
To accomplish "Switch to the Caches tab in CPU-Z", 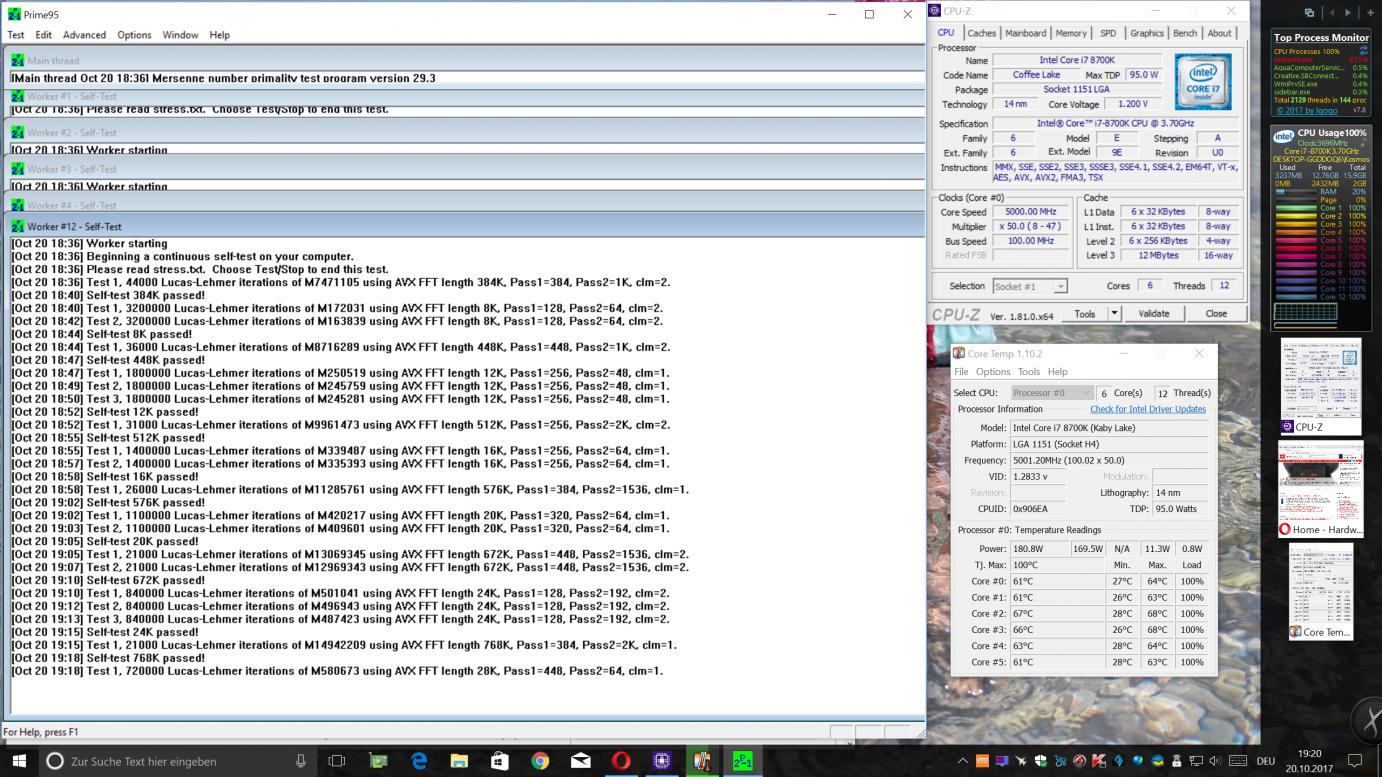I will [x=981, y=33].
